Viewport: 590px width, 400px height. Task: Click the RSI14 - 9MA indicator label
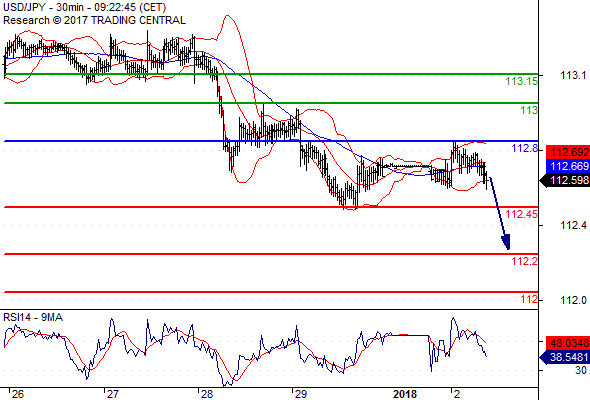(33, 318)
